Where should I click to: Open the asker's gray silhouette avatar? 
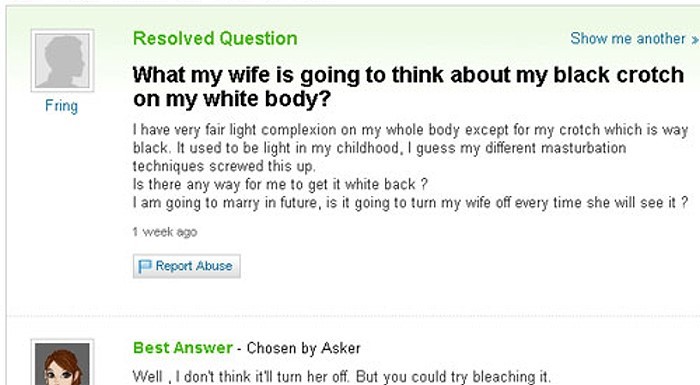tap(62, 60)
